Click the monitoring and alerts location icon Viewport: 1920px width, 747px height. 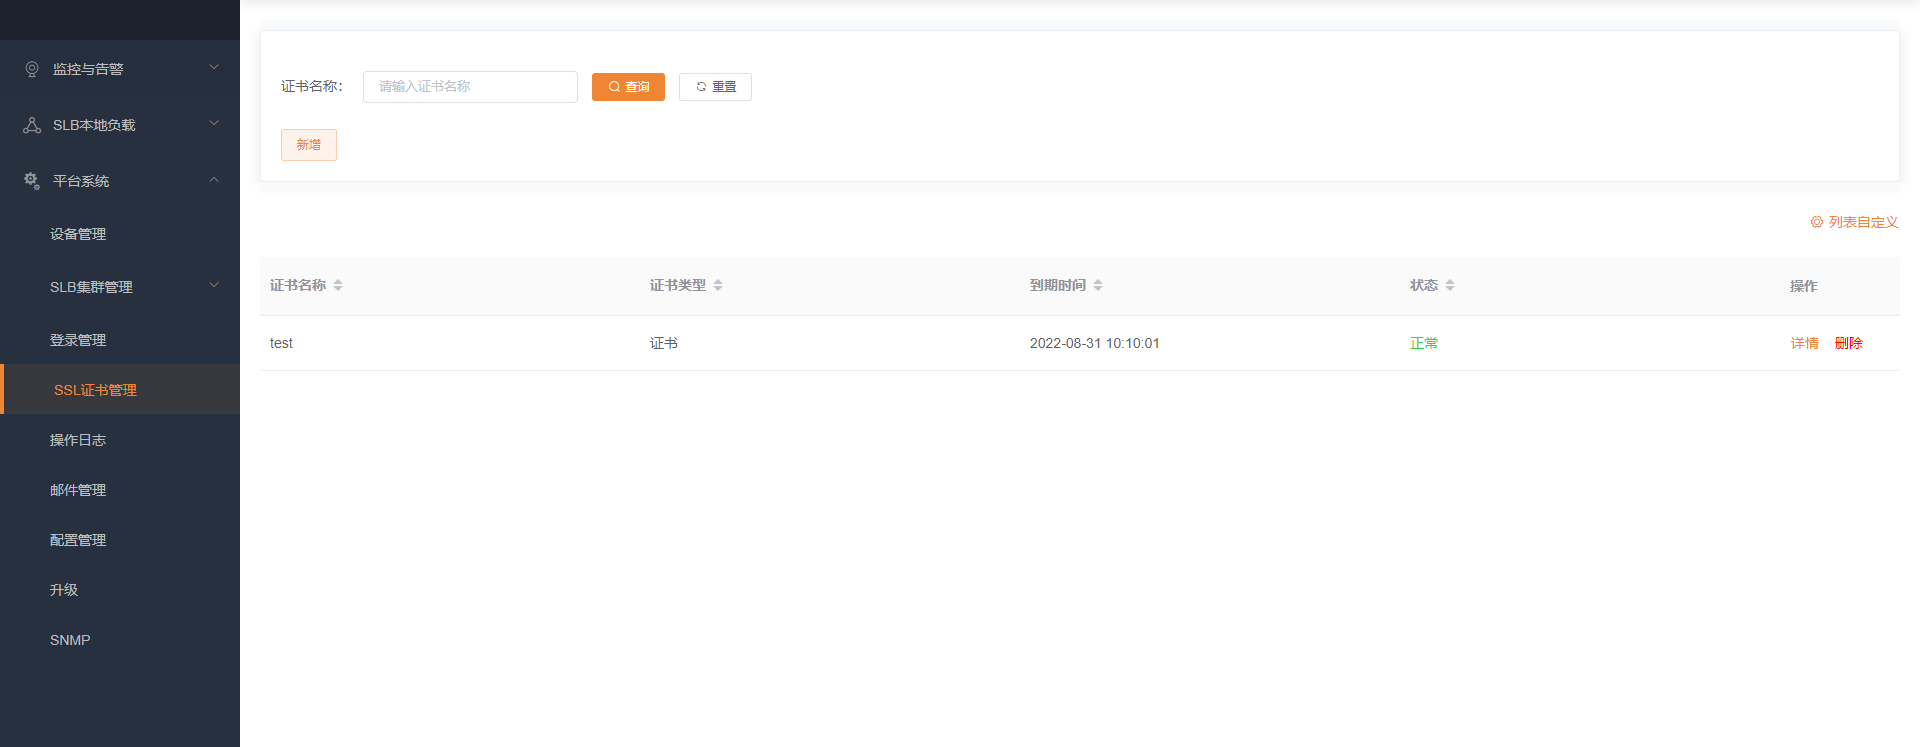coord(32,69)
